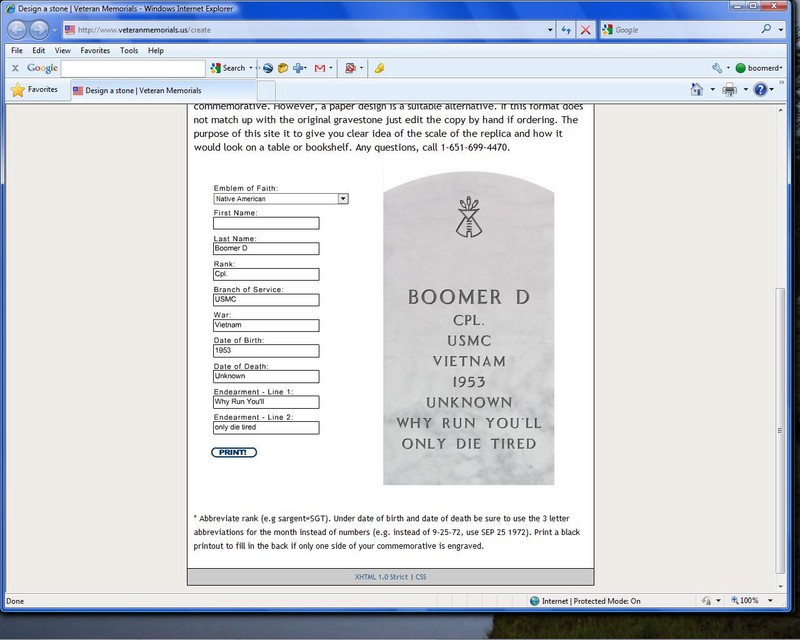The height and width of the screenshot is (640, 800).
Task: Expand the address bar URL history dropdown
Action: pyautogui.click(x=550, y=30)
